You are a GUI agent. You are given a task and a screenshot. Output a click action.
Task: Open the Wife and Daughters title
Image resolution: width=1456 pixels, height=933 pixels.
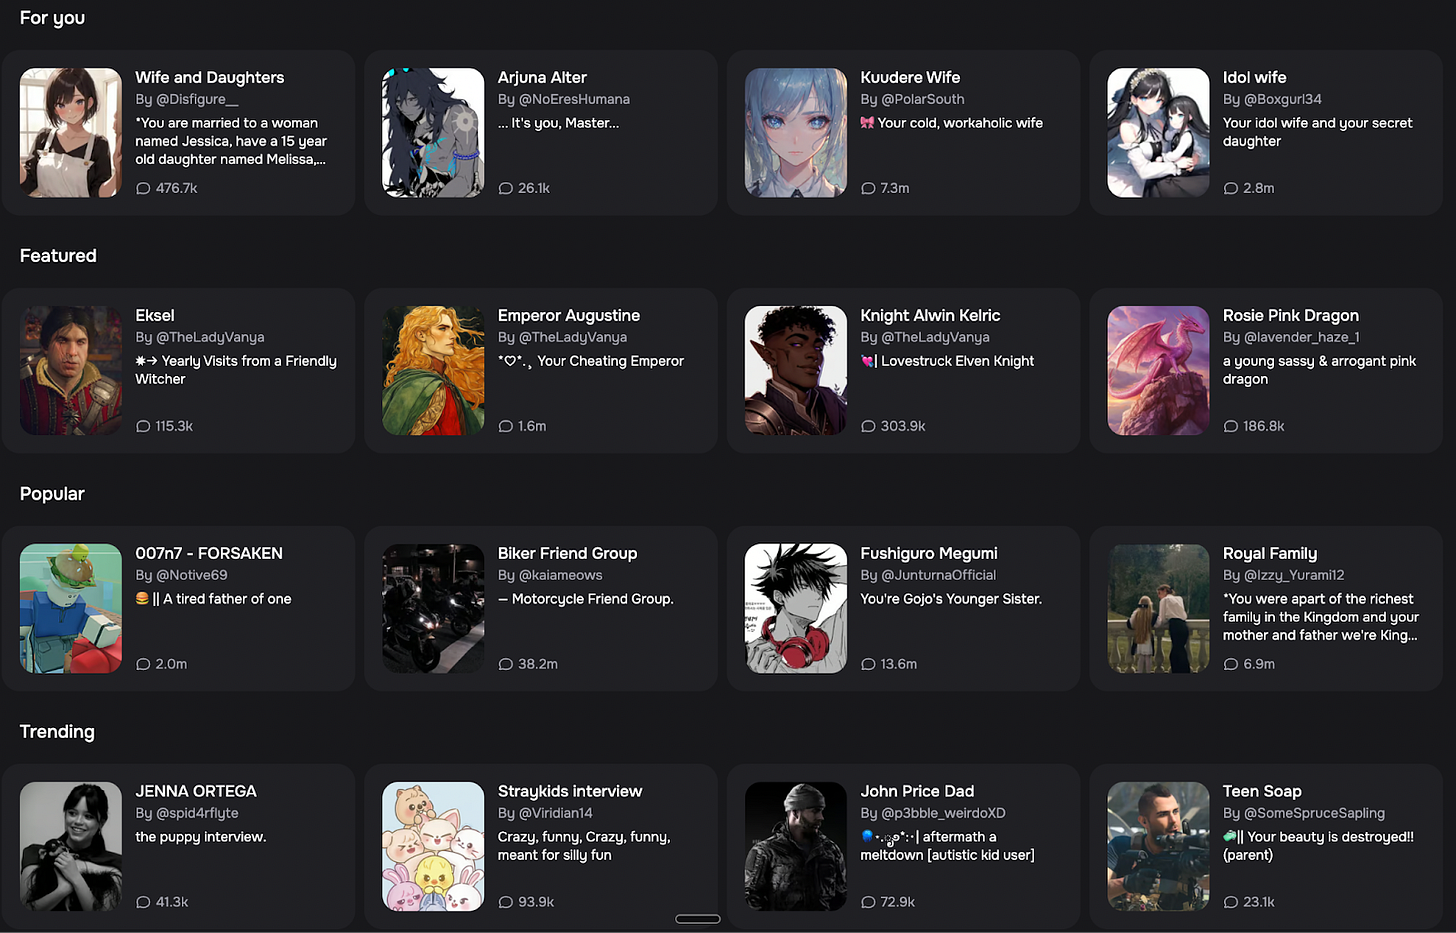(x=210, y=77)
